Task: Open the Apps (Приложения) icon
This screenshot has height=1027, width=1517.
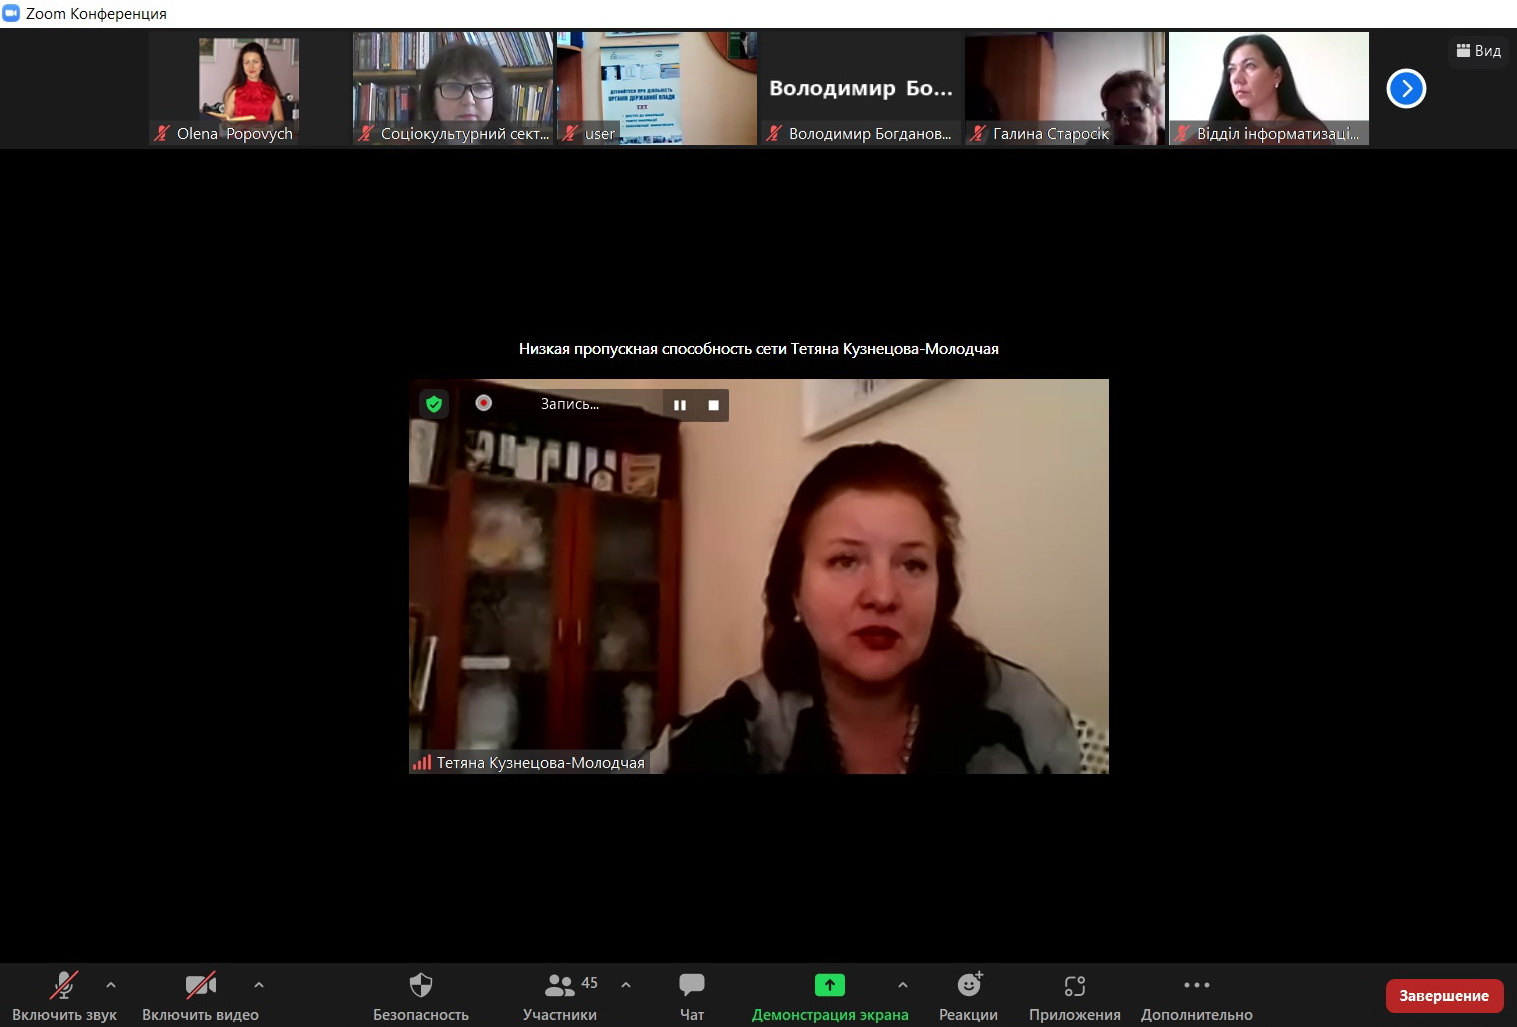Action: [x=1074, y=986]
